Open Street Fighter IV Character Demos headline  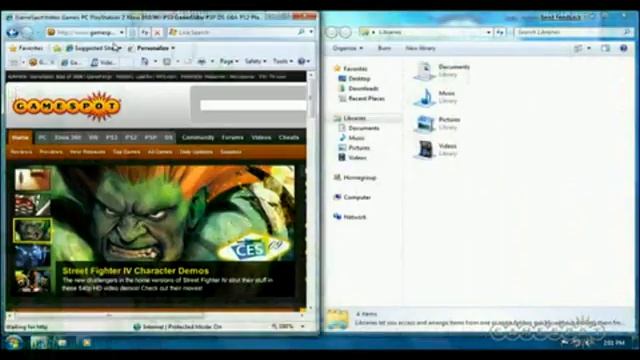coord(136,271)
